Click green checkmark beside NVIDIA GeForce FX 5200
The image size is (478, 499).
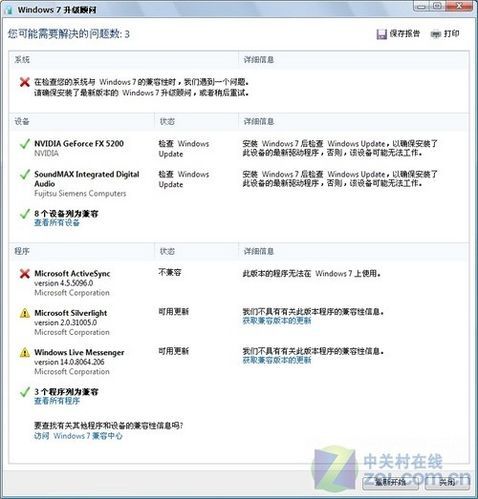[x=25, y=144]
